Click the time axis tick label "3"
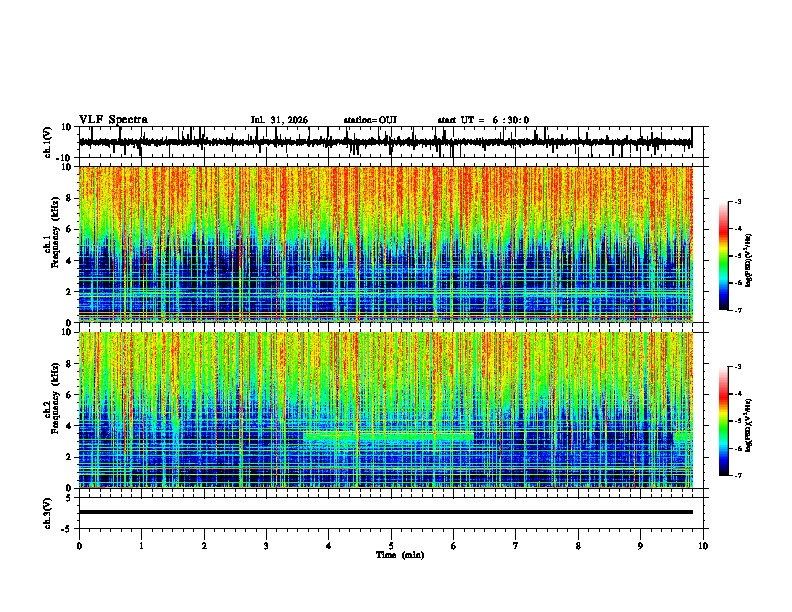792x612 pixels. coord(266,546)
